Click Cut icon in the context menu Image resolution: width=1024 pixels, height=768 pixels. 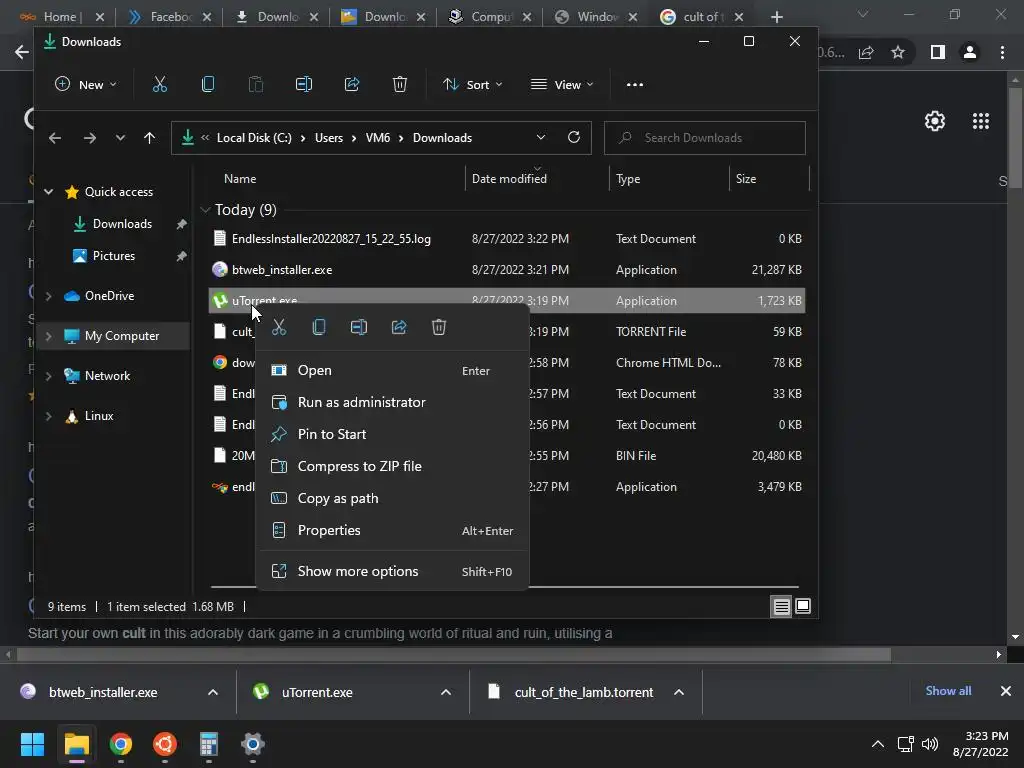coord(279,327)
